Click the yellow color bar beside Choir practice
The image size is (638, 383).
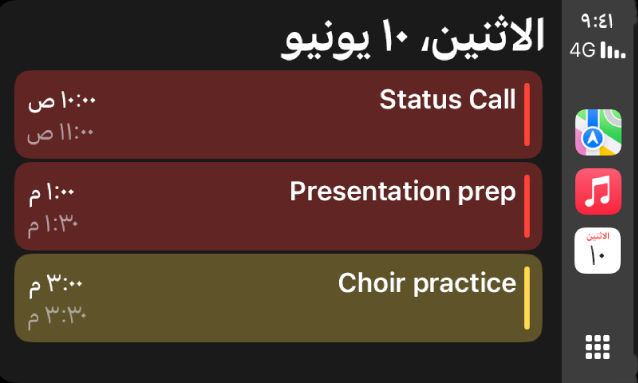(x=527, y=298)
